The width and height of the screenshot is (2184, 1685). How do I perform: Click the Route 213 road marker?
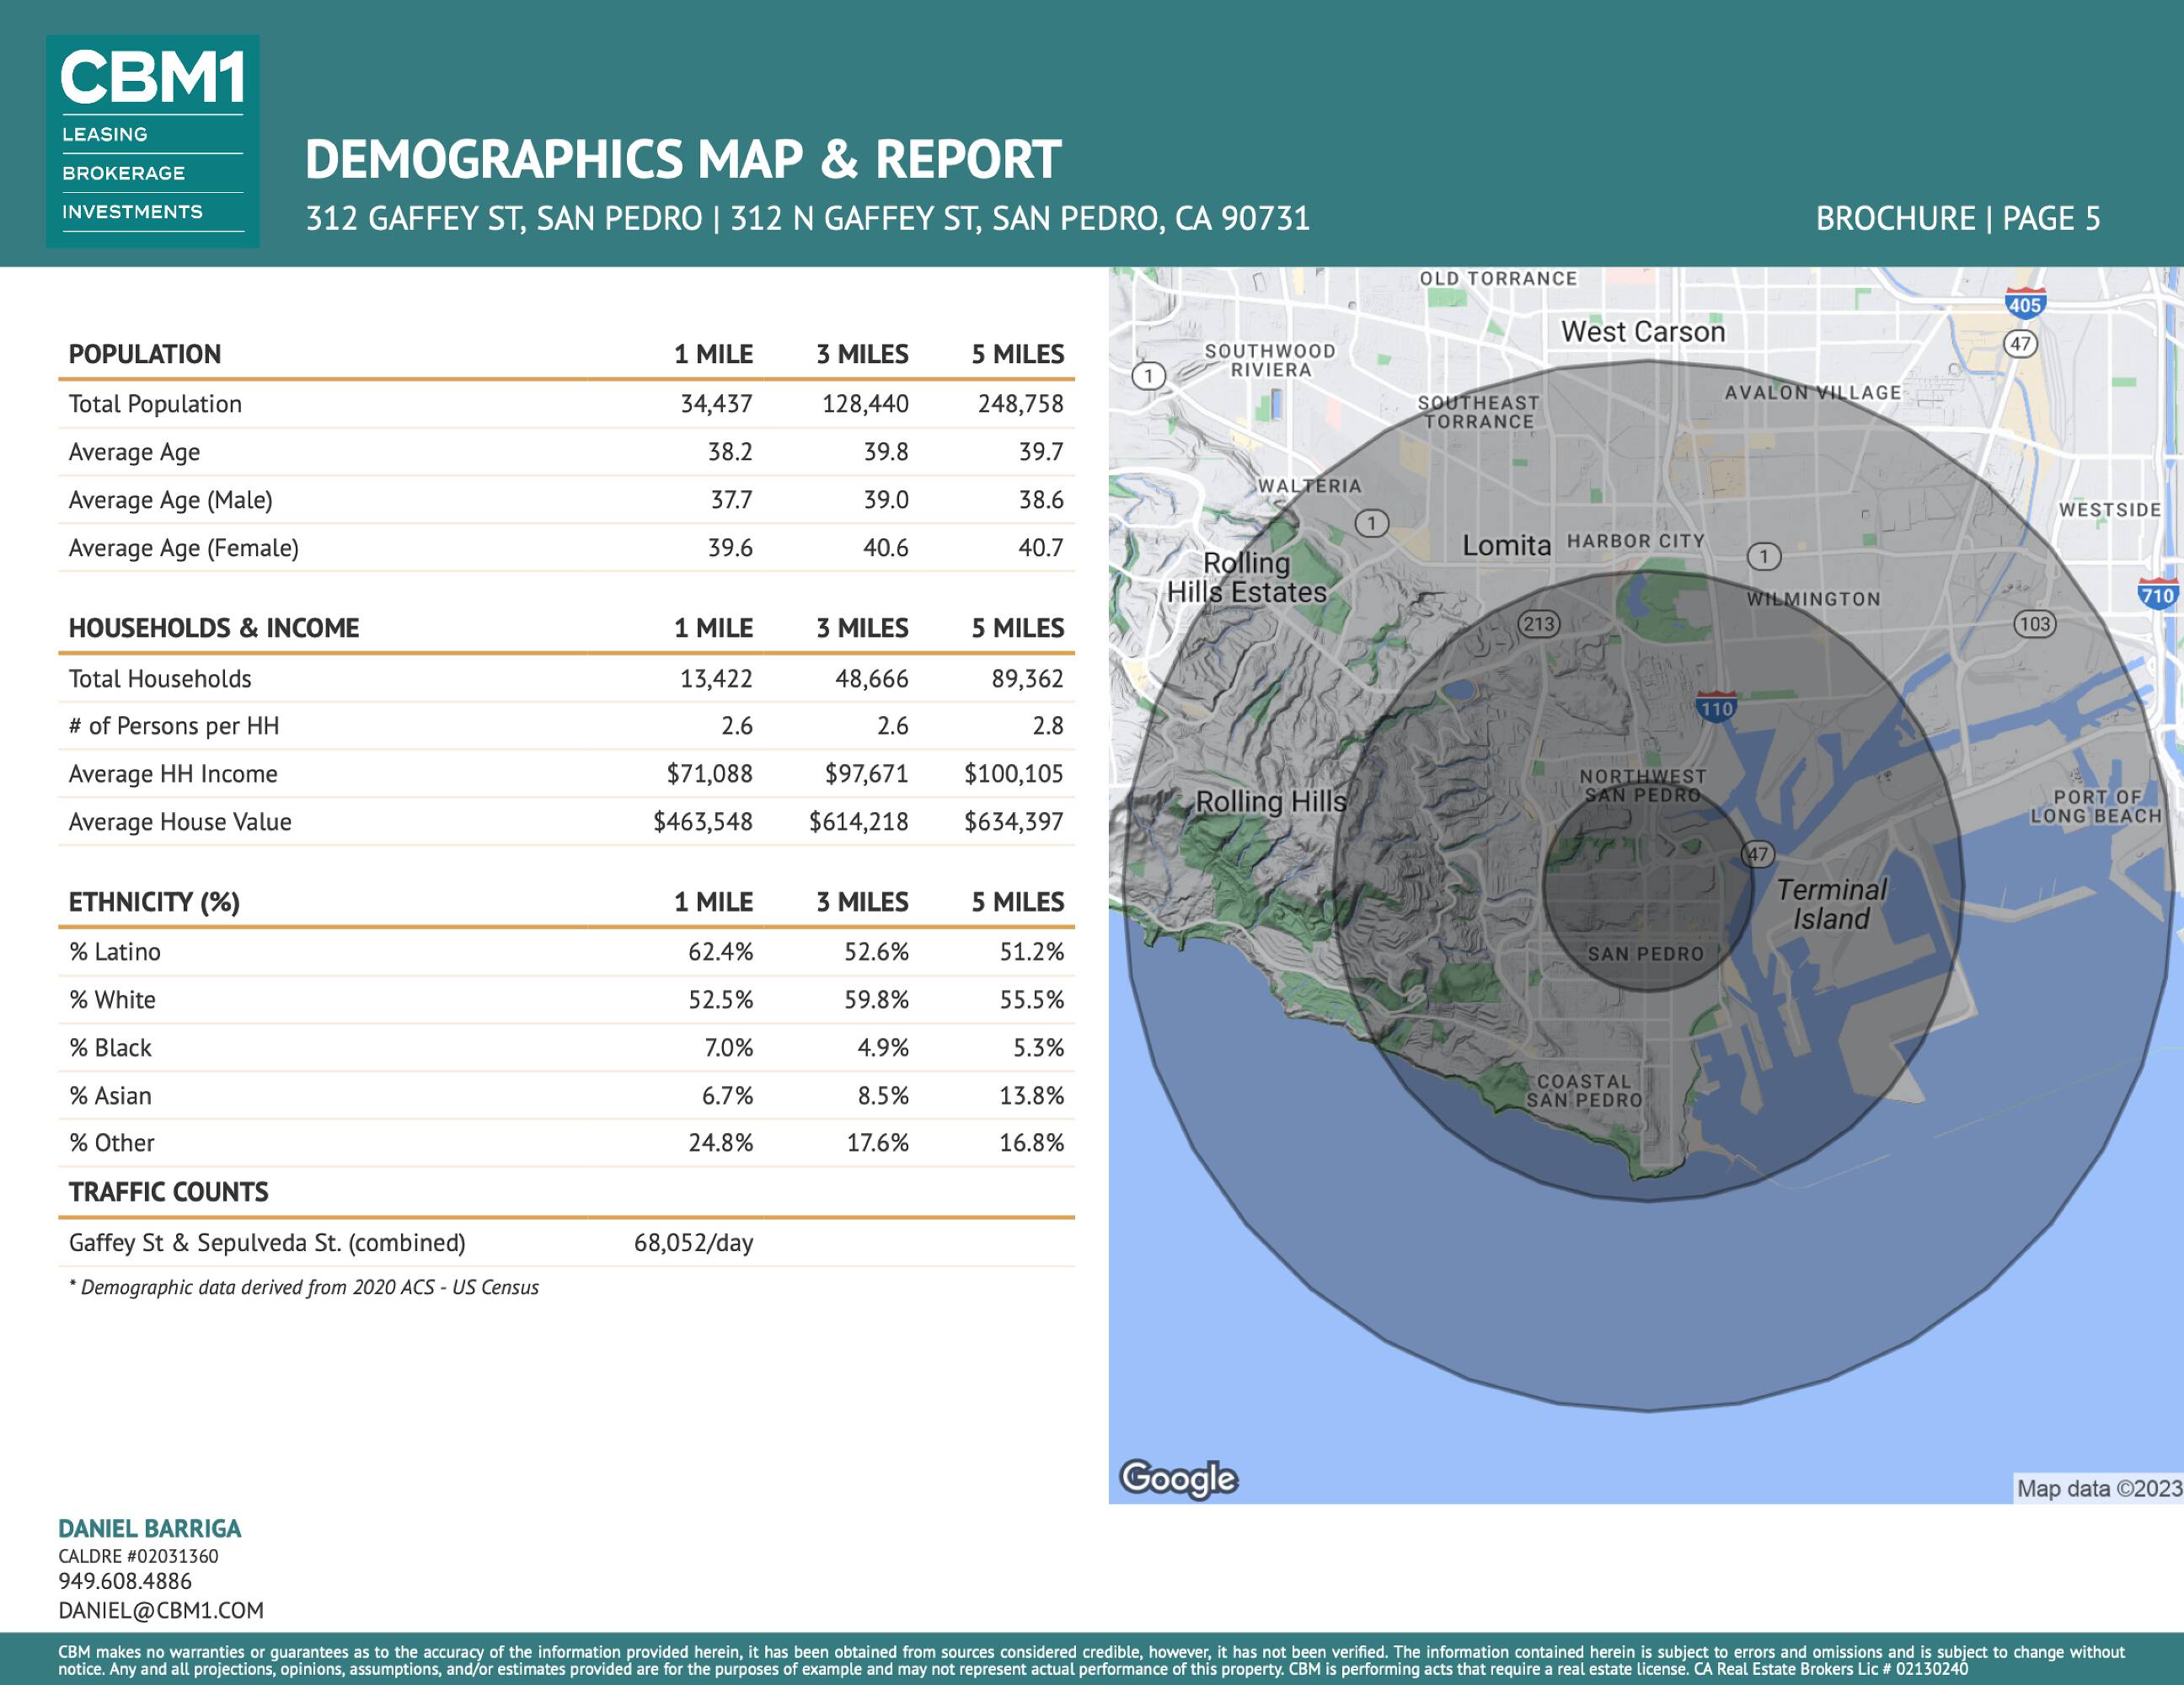1538,624
